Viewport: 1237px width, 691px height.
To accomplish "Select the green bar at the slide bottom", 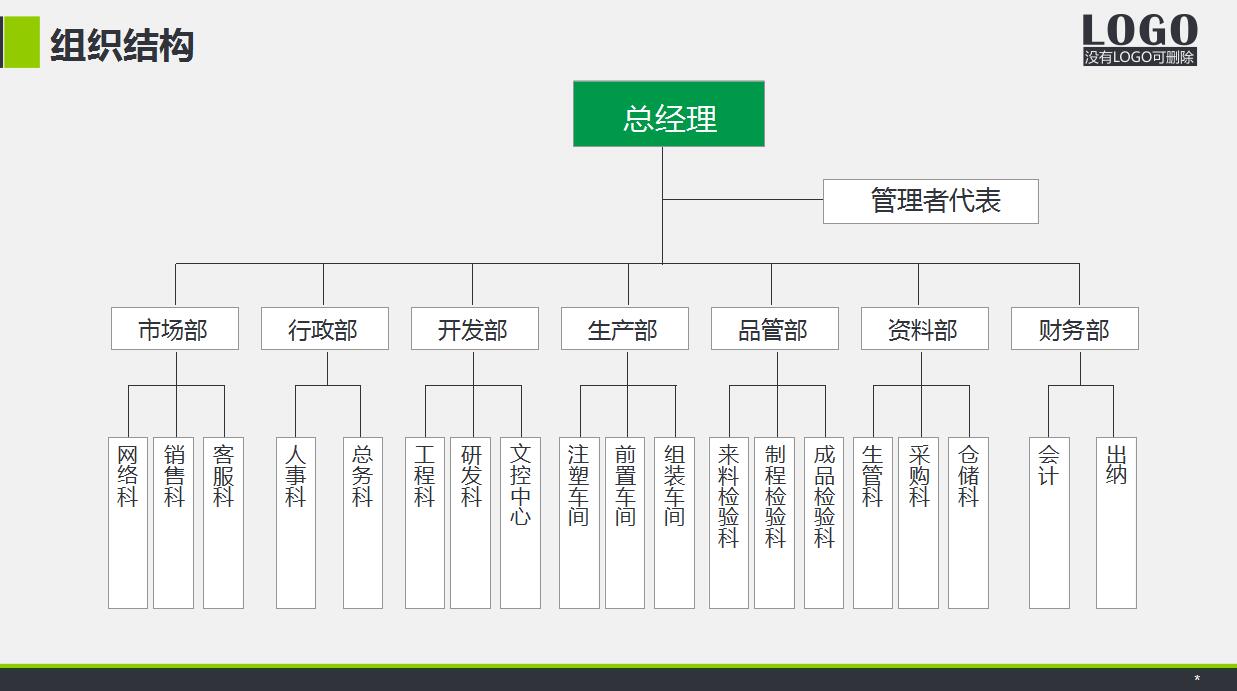I will click(618, 661).
